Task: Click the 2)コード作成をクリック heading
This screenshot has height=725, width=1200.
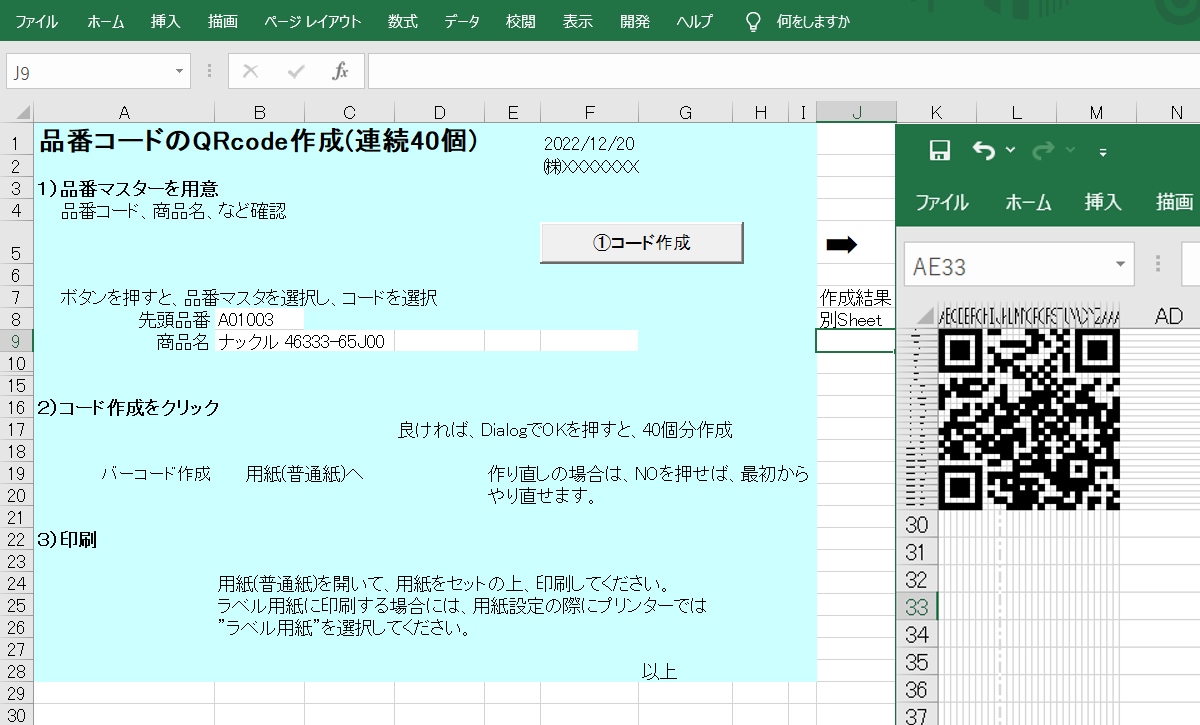Action: click(x=128, y=407)
